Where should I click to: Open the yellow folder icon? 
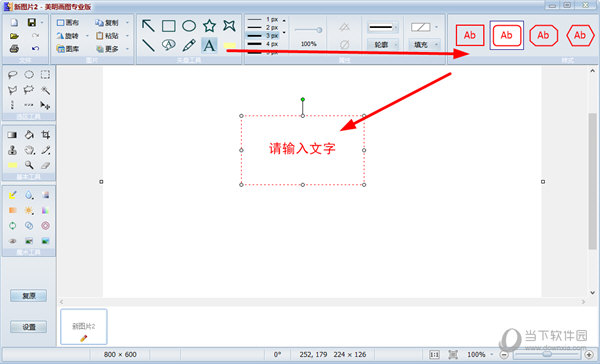point(14,36)
